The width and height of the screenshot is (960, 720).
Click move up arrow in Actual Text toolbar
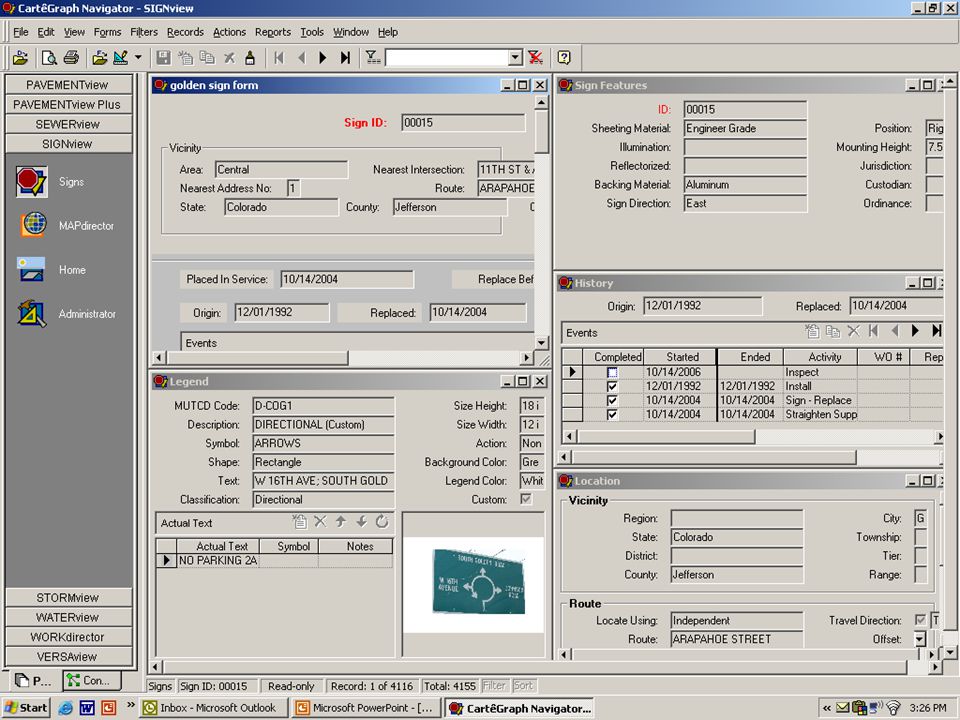pyautogui.click(x=341, y=522)
